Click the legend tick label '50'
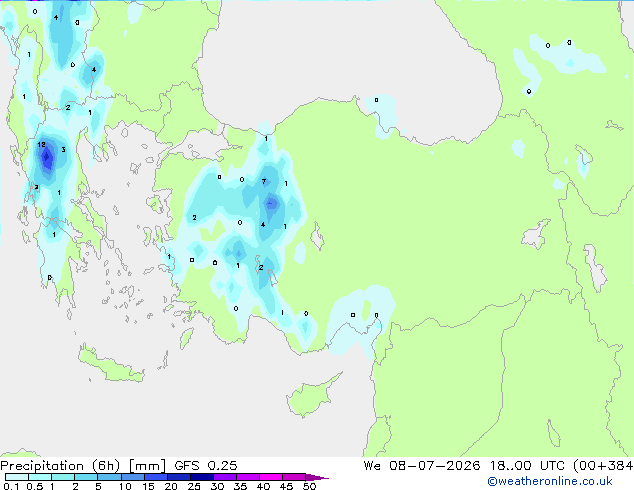 point(309,486)
